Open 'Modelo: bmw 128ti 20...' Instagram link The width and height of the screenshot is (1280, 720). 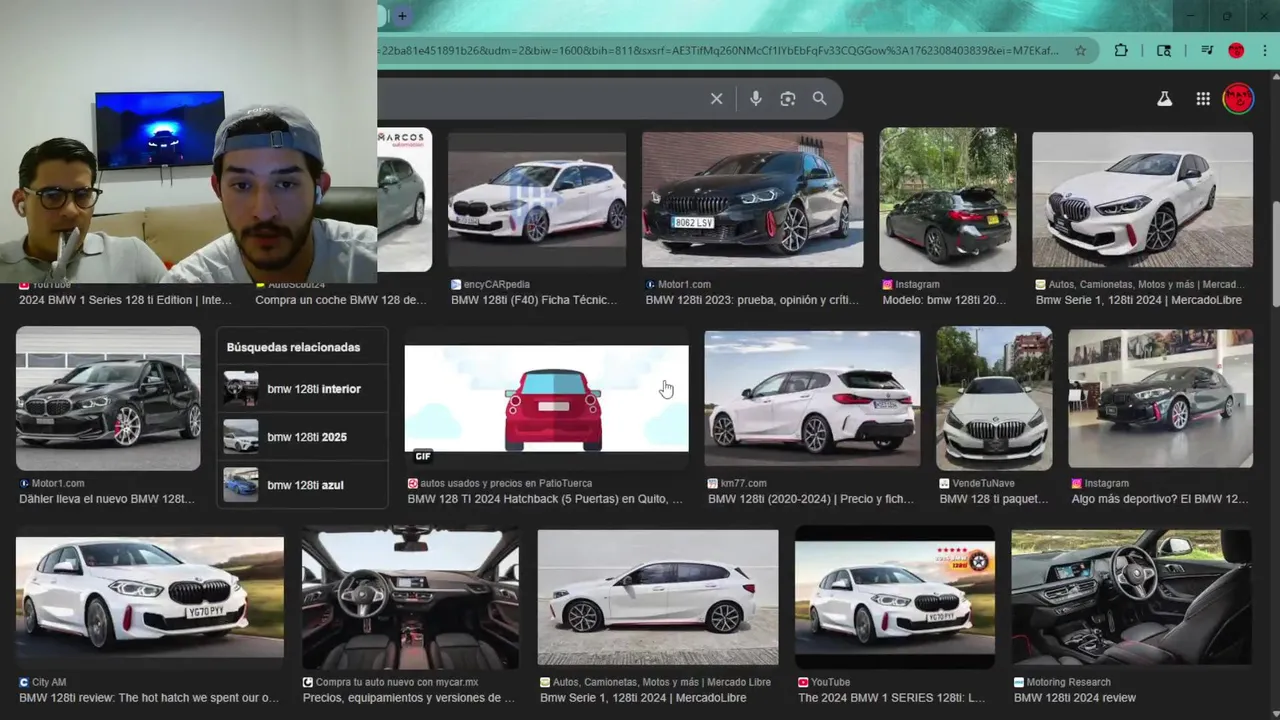tap(944, 300)
